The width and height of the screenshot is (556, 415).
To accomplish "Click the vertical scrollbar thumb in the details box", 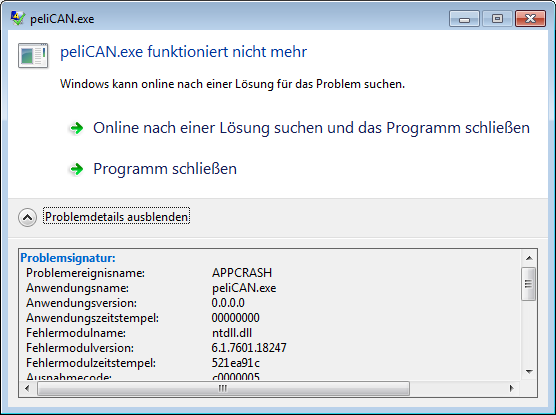I will tap(528, 284).
